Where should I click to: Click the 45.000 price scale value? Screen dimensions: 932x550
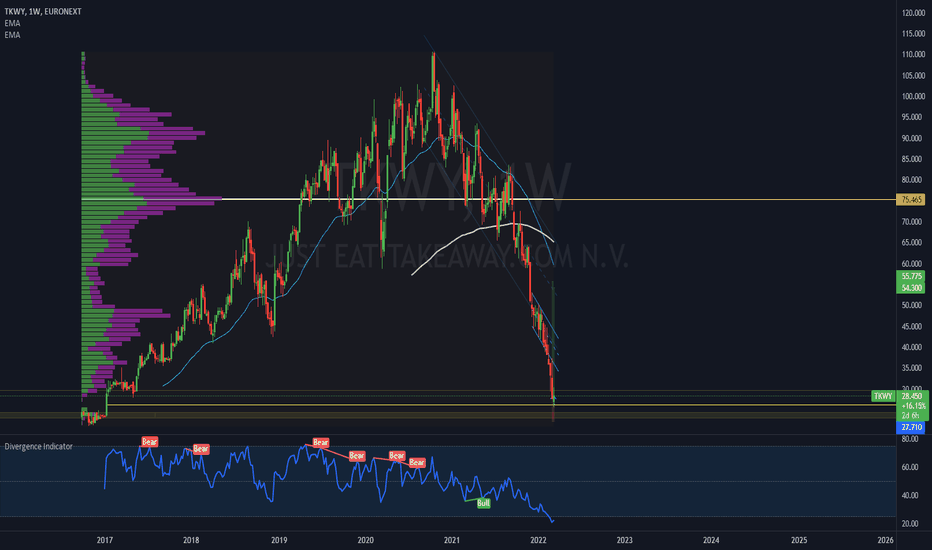coord(913,326)
